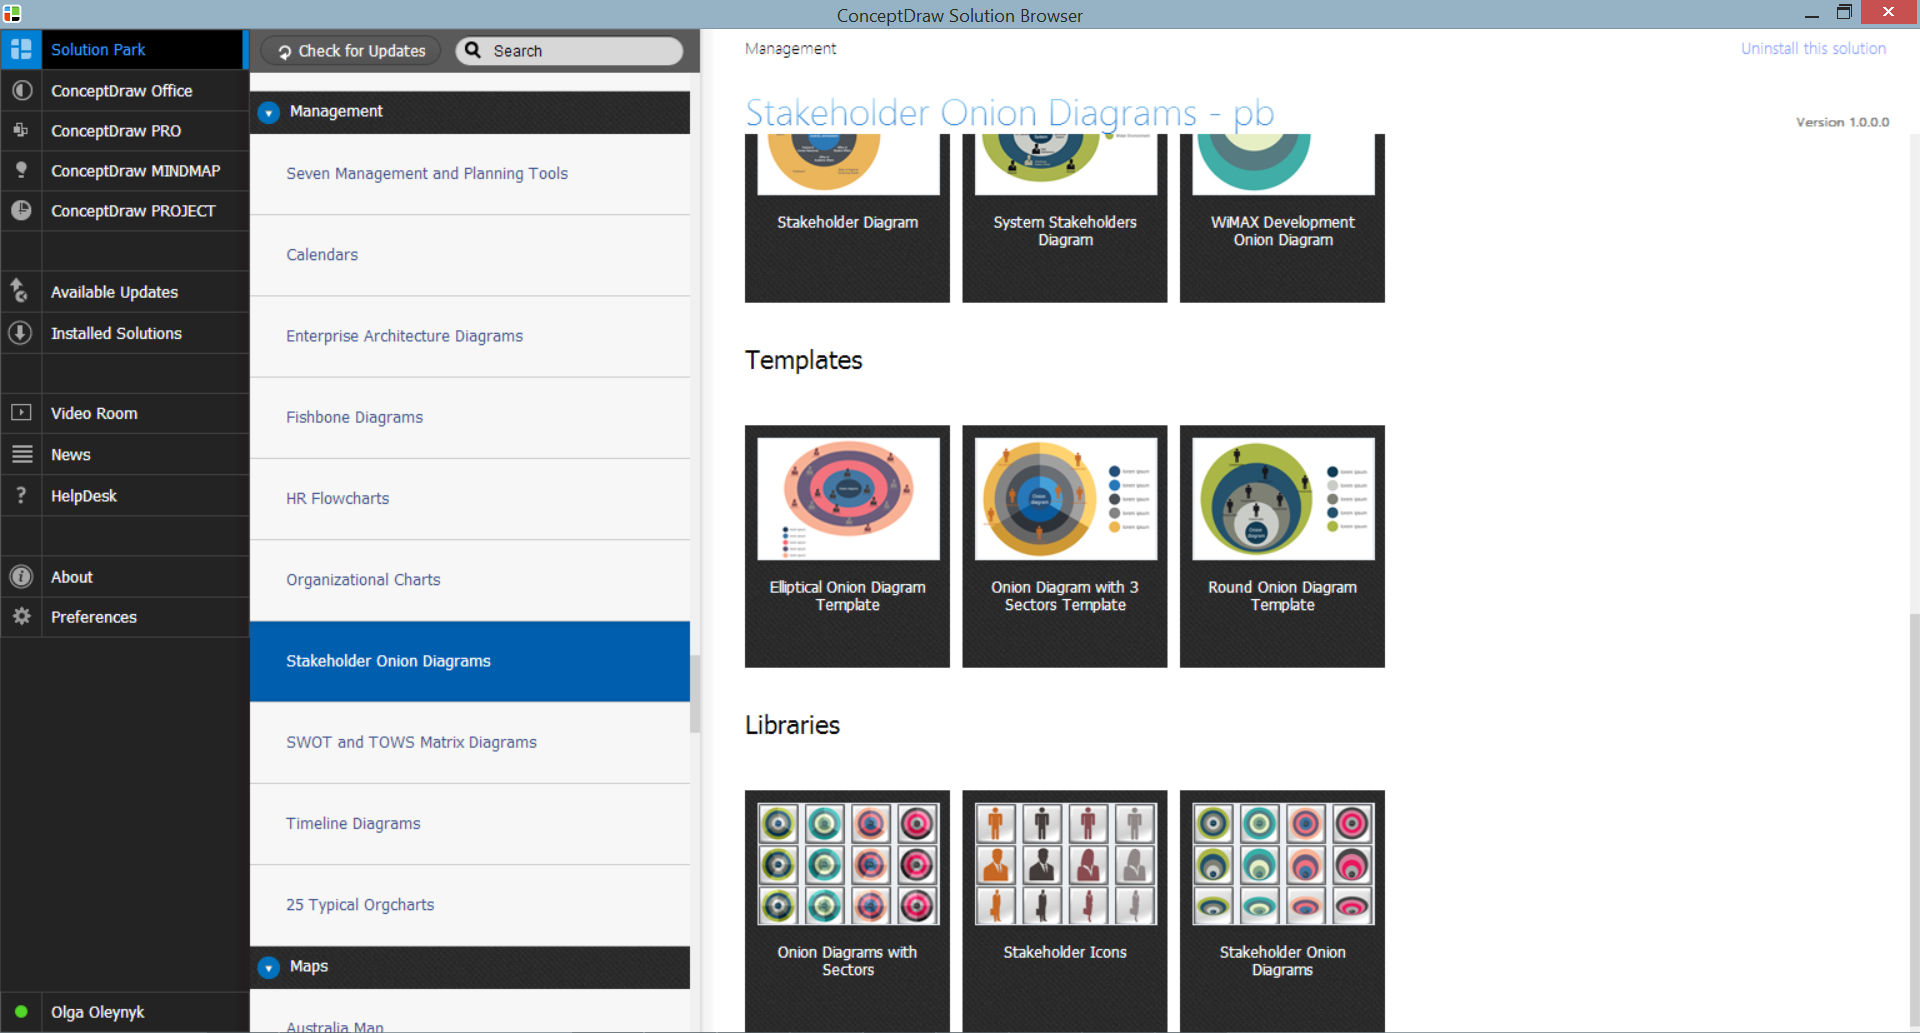Select Calendars solution
This screenshot has height=1033, width=1920.
(x=470, y=254)
